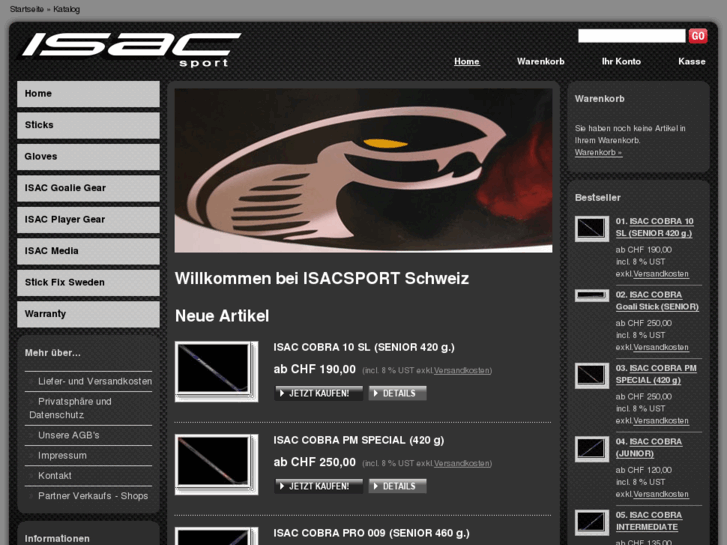The image size is (727, 545).
Task: Click the red GO search button
Action: [x=698, y=36]
